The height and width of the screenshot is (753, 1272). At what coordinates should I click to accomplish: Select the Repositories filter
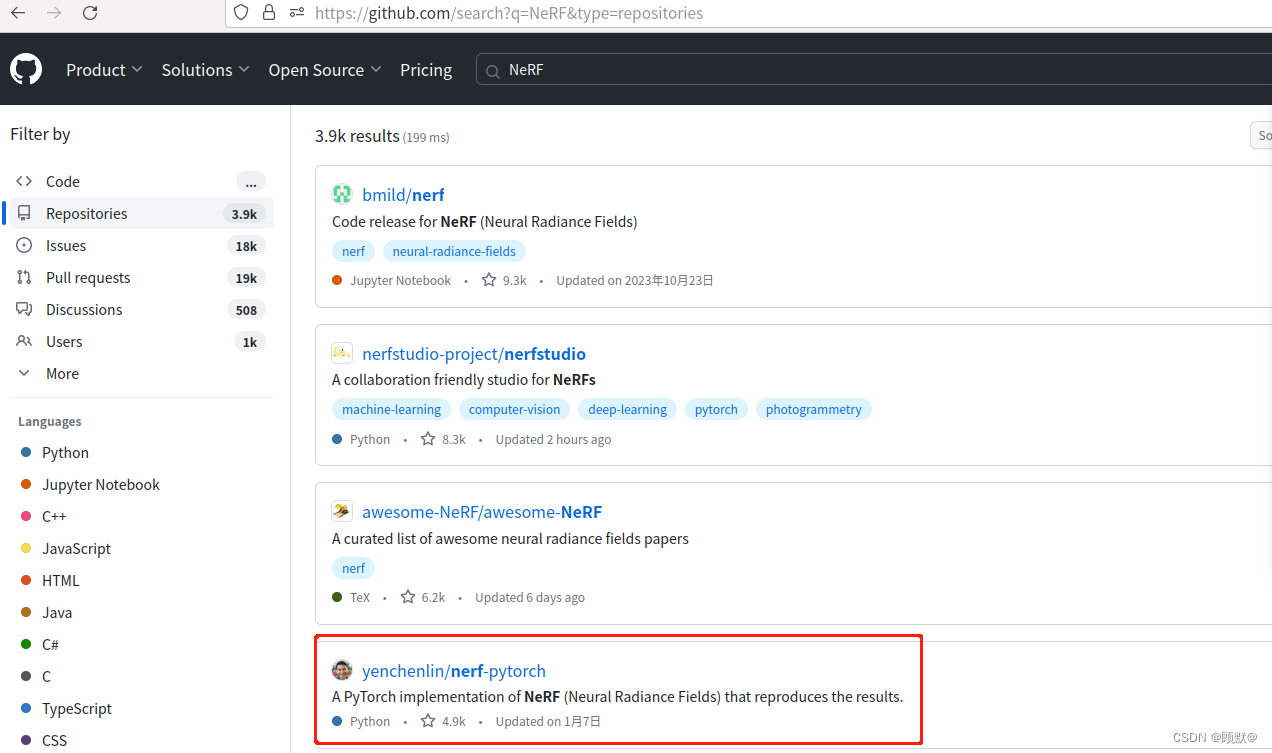140,213
